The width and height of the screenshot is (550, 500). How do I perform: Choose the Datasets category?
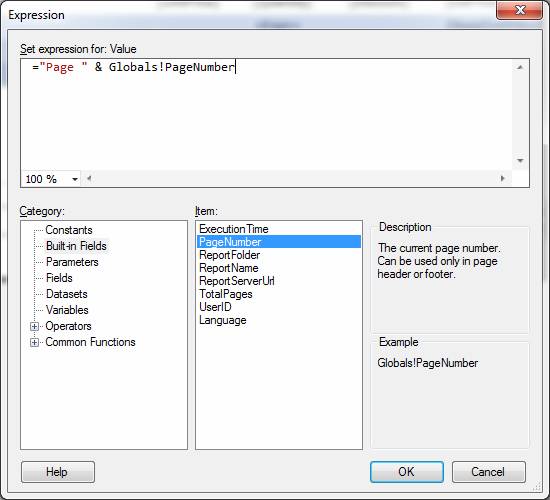66,294
